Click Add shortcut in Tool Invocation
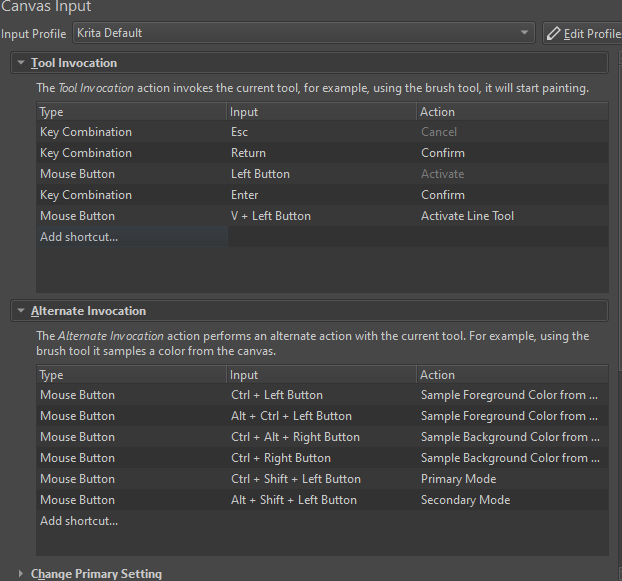622x581 pixels. [x=79, y=237]
